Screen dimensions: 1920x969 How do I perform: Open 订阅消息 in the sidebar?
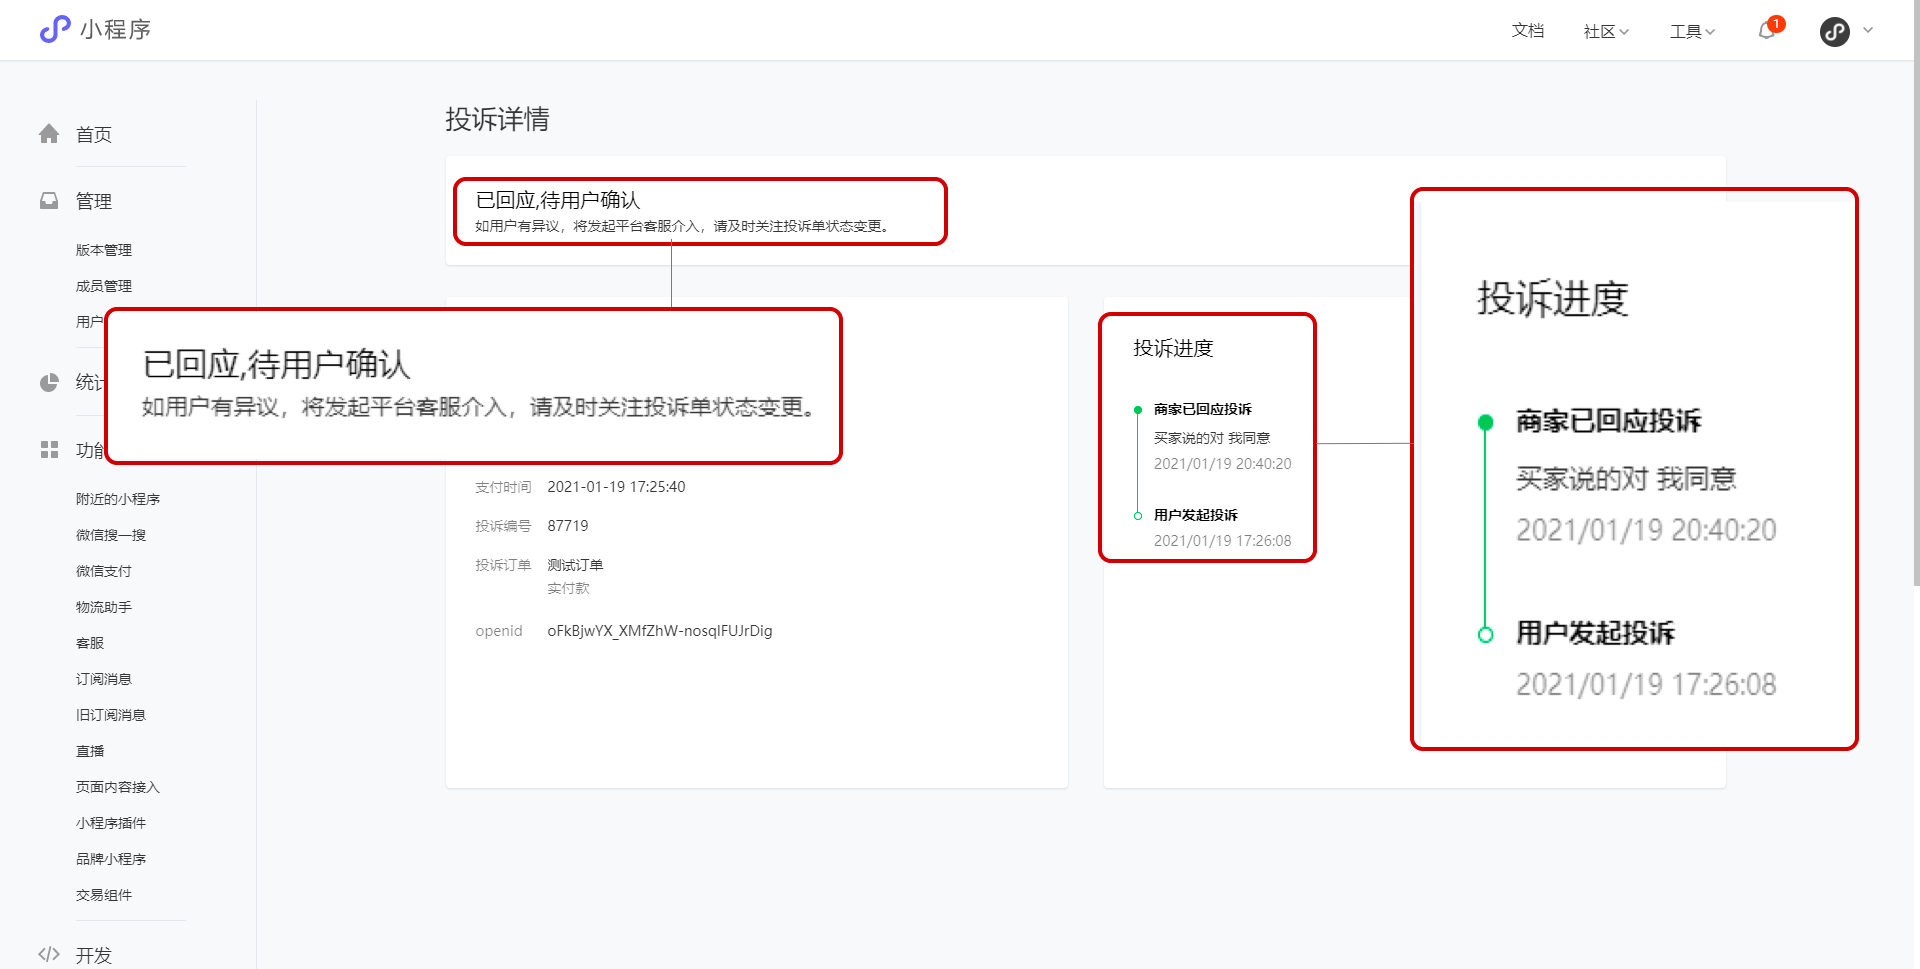(104, 679)
